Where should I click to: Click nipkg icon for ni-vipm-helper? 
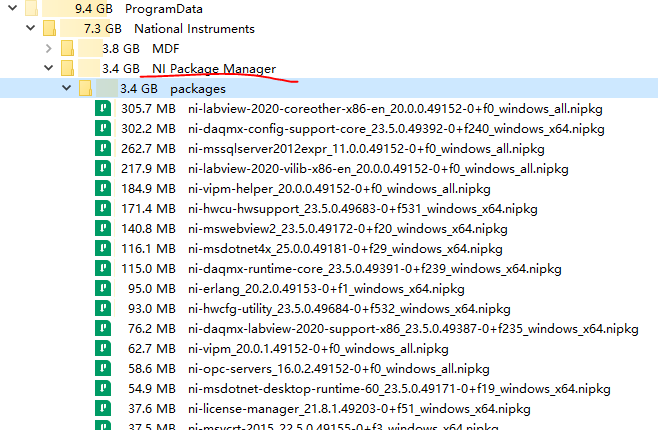[103, 188]
